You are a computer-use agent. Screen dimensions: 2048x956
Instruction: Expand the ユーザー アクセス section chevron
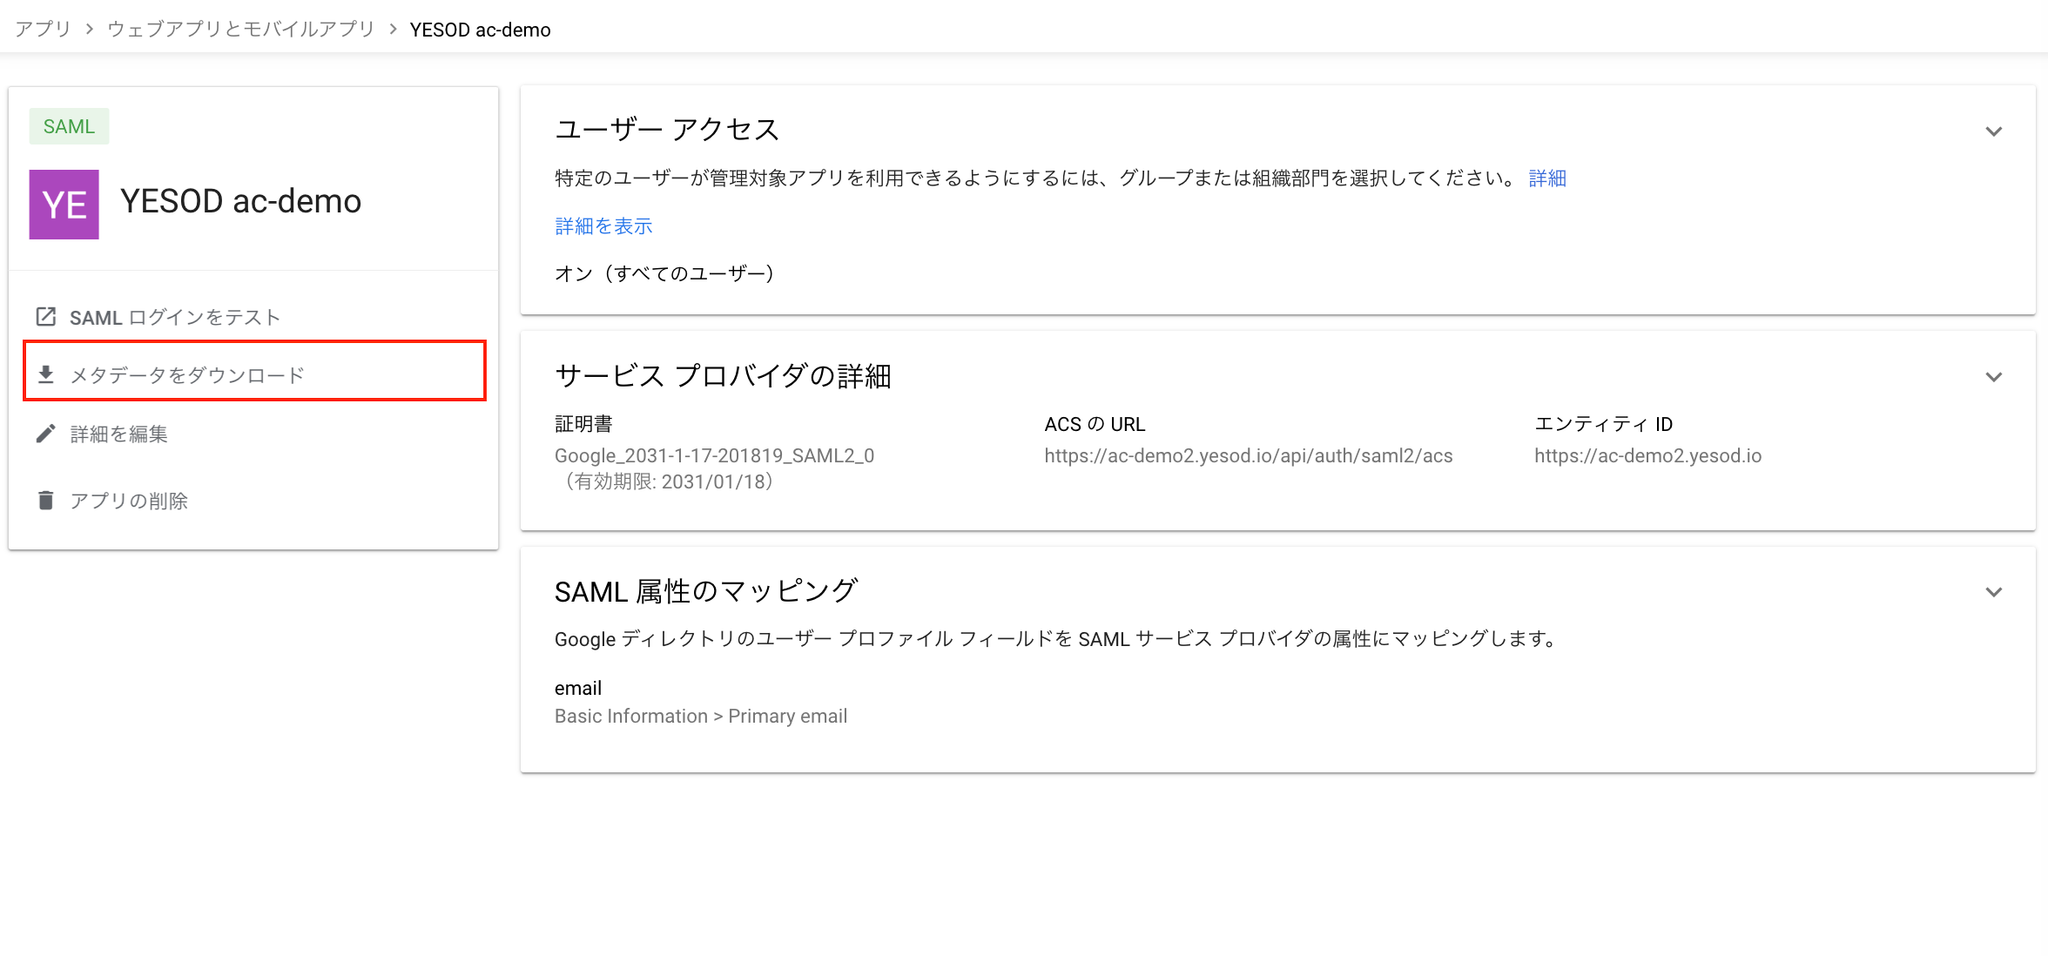pyautogui.click(x=1993, y=131)
